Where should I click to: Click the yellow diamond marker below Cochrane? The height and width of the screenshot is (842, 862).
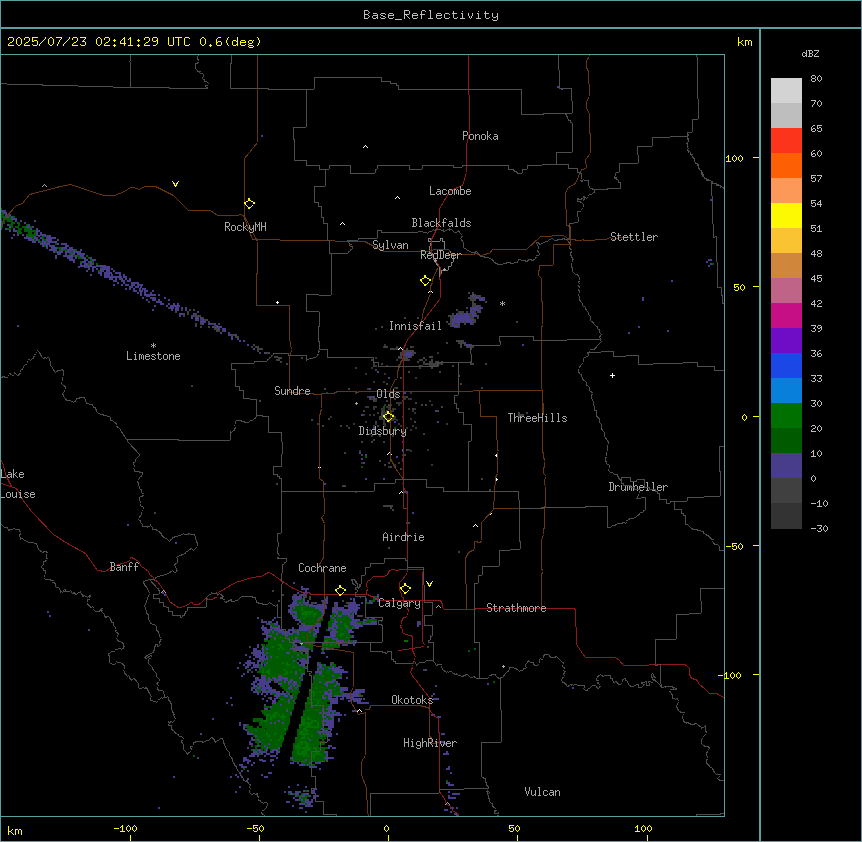340,590
